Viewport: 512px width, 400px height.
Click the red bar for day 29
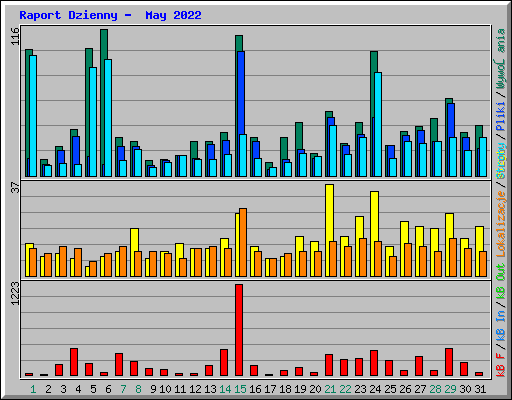click(x=449, y=362)
